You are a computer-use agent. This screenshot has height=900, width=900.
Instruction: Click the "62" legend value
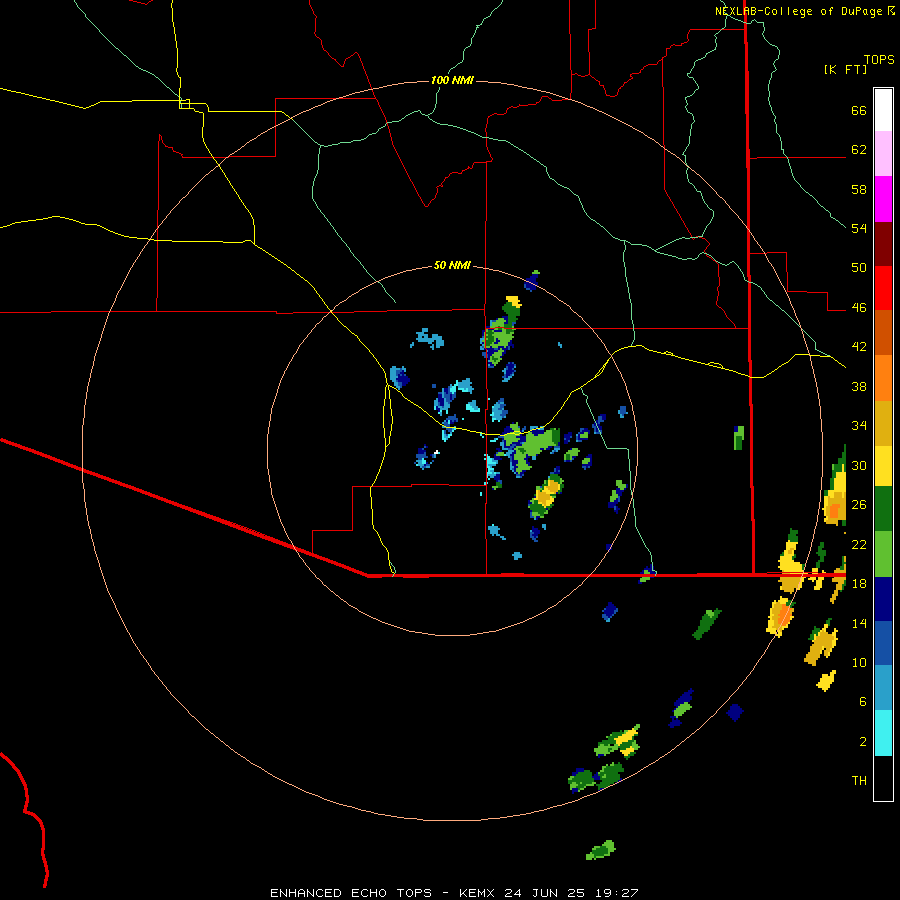click(x=859, y=150)
